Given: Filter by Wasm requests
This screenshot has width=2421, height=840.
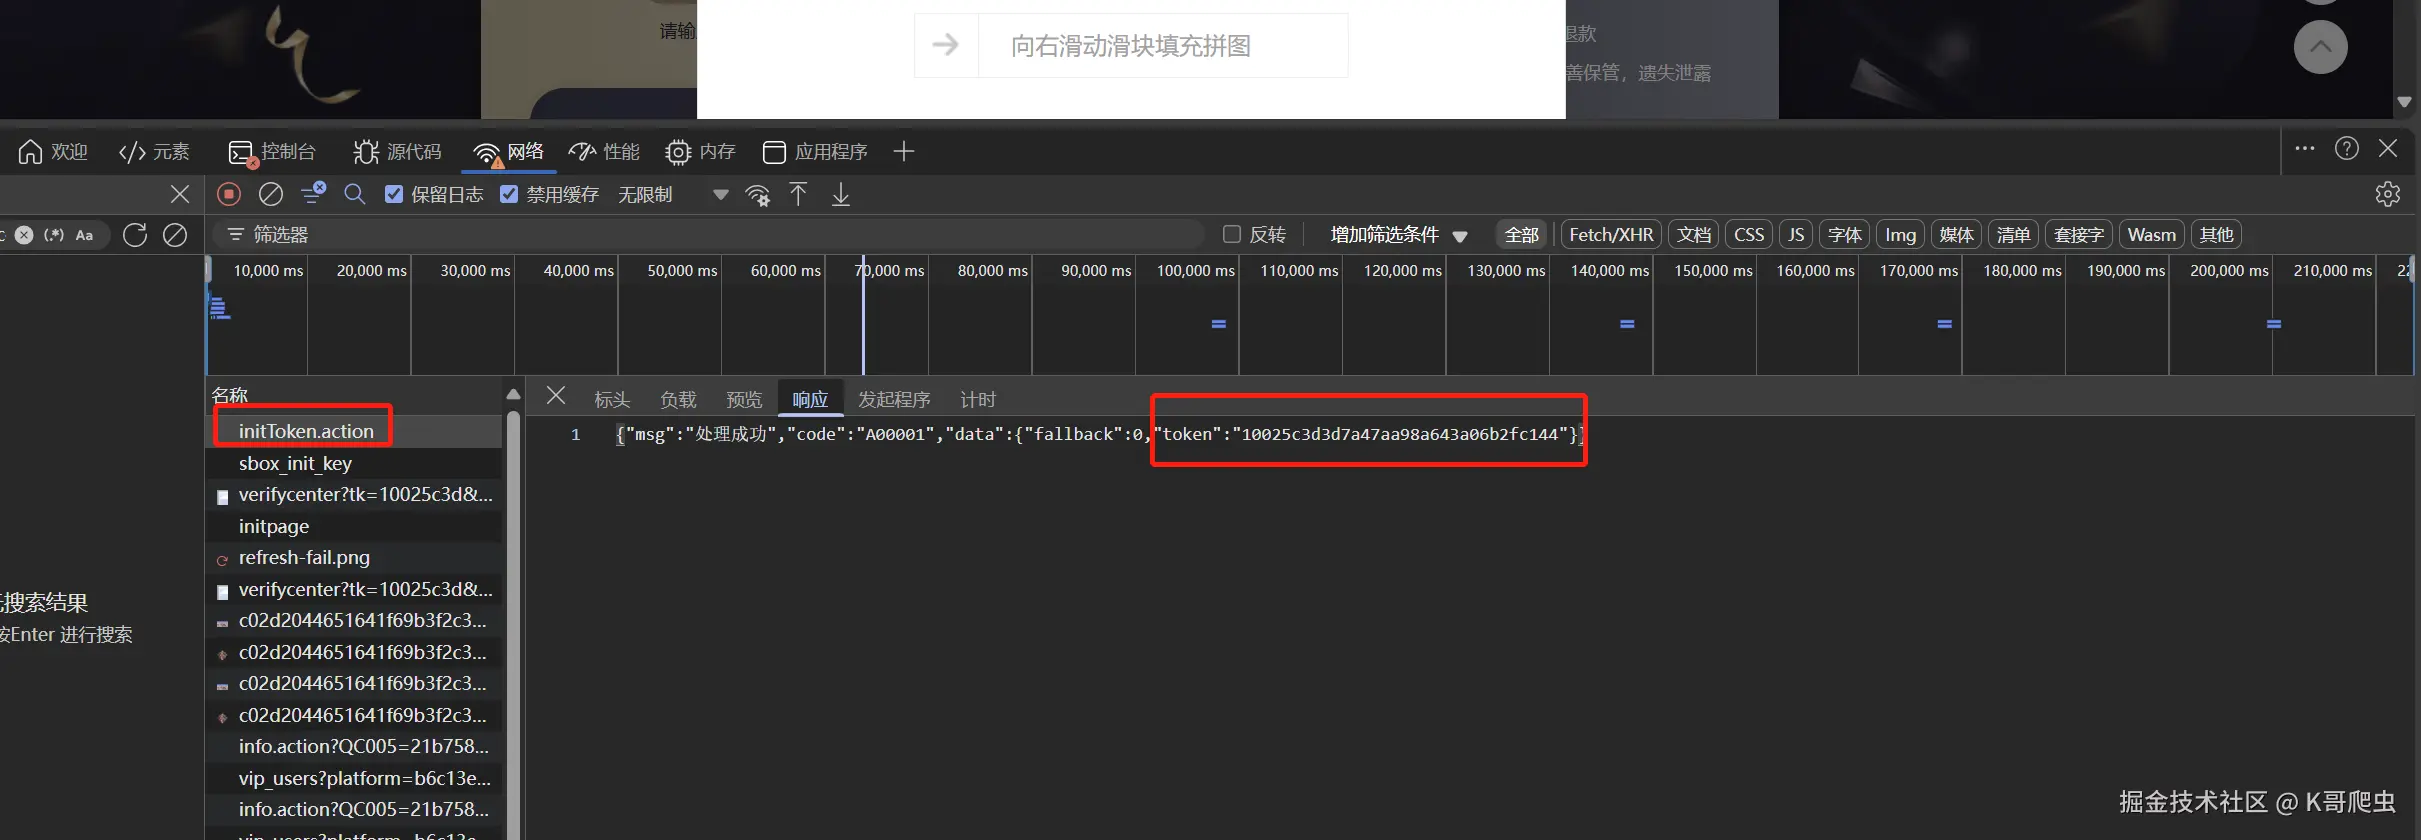Looking at the screenshot, I should tap(2152, 235).
